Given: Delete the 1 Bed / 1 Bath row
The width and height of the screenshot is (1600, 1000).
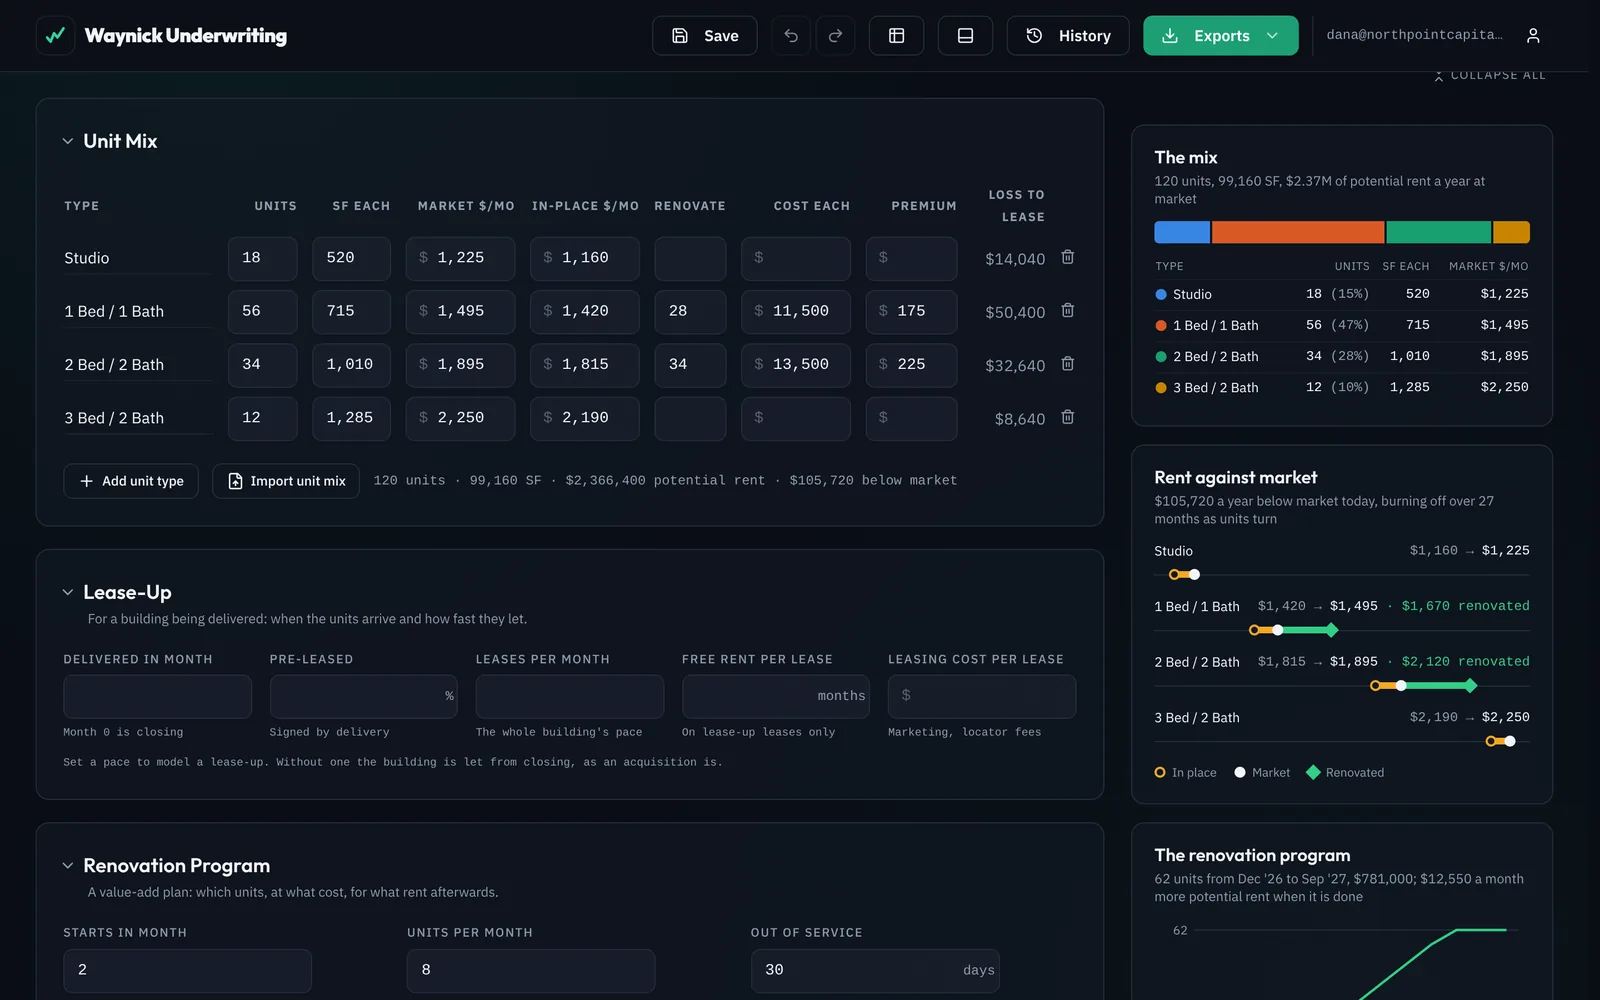Looking at the screenshot, I should point(1068,311).
